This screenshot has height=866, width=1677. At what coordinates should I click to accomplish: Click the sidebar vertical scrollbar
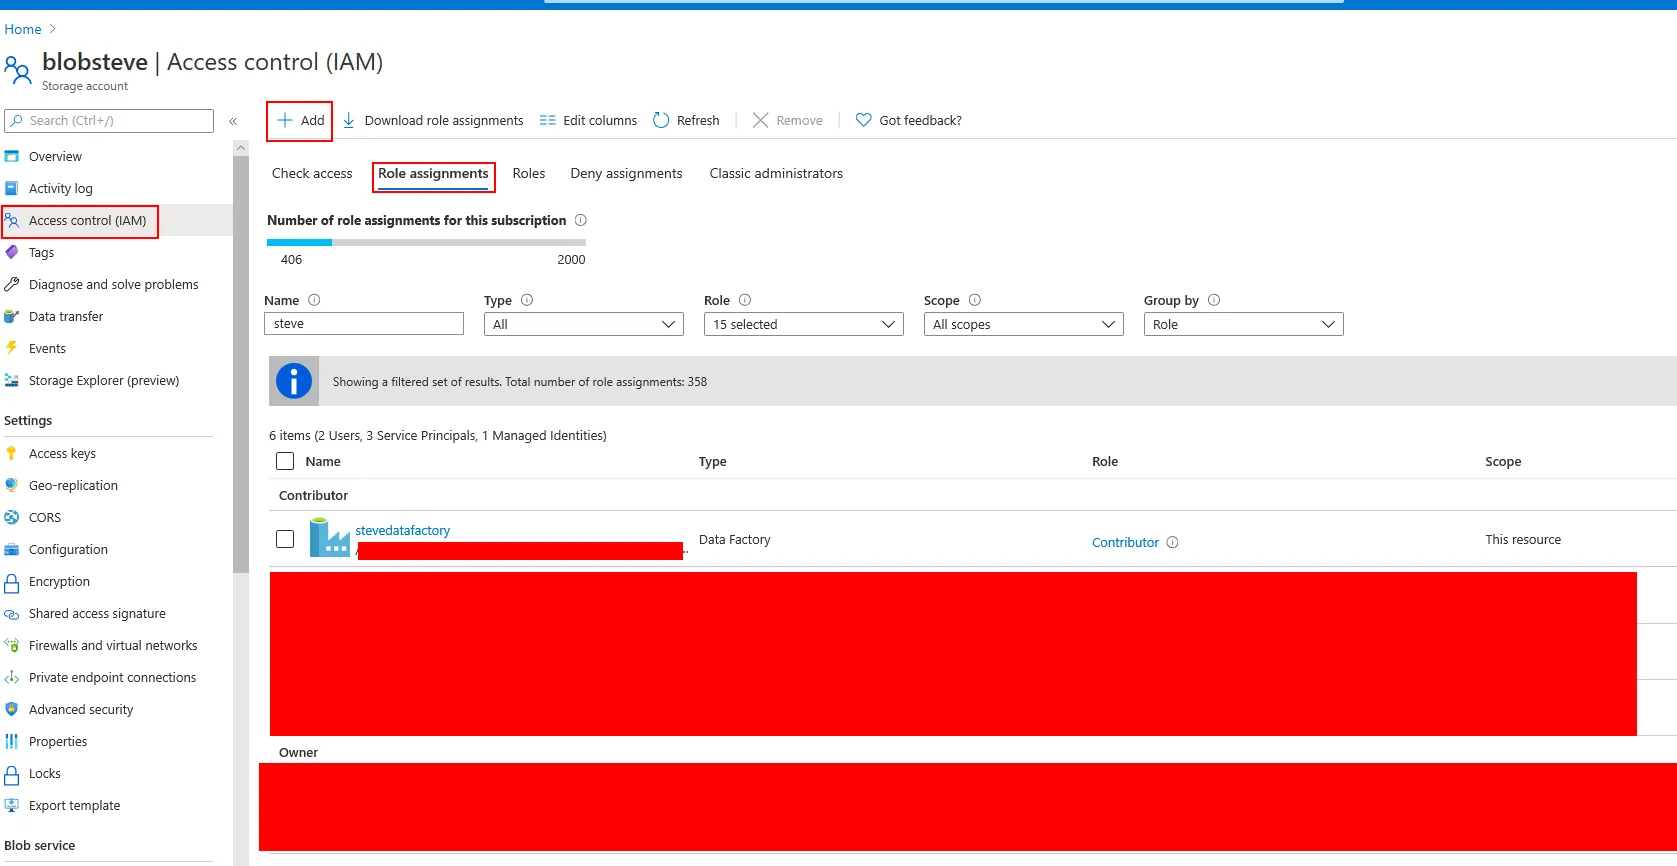click(x=240, y=365)
